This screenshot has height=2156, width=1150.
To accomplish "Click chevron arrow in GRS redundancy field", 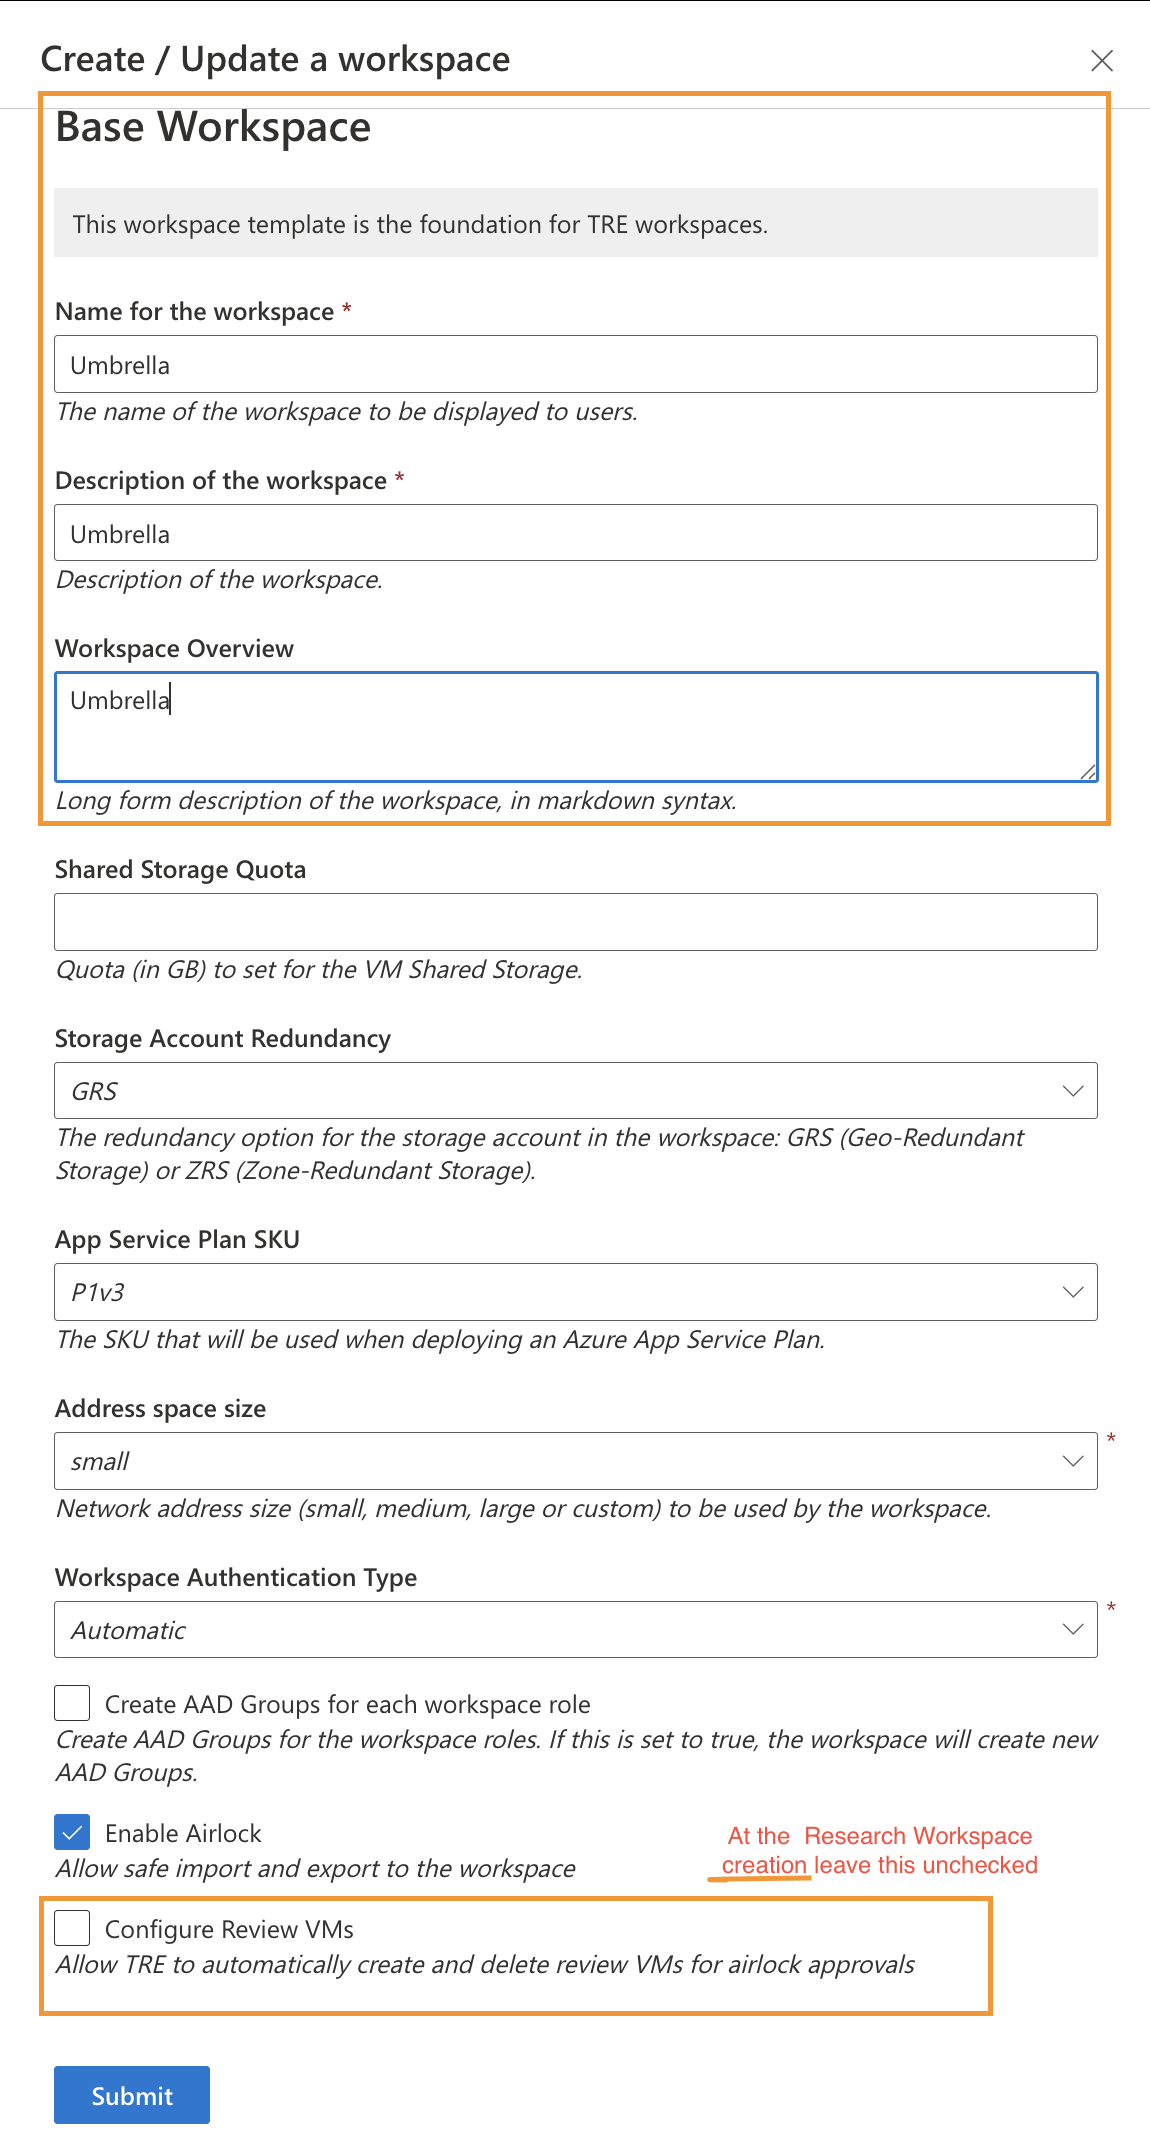I will click(x=1073, y=1091).
